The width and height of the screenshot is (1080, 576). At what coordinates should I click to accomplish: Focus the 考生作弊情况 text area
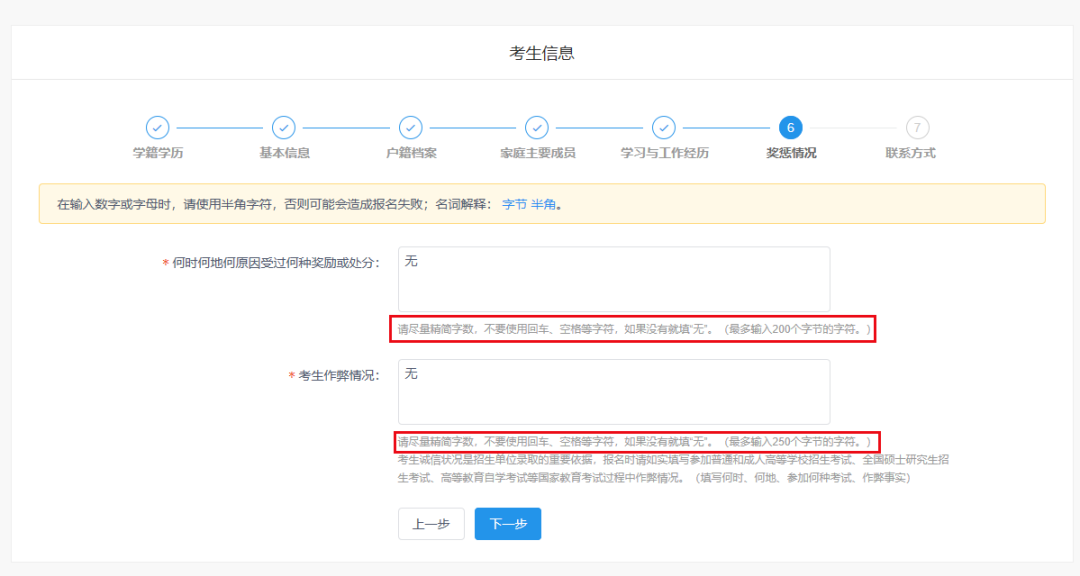pyautogui.click(x=613, y=391)
